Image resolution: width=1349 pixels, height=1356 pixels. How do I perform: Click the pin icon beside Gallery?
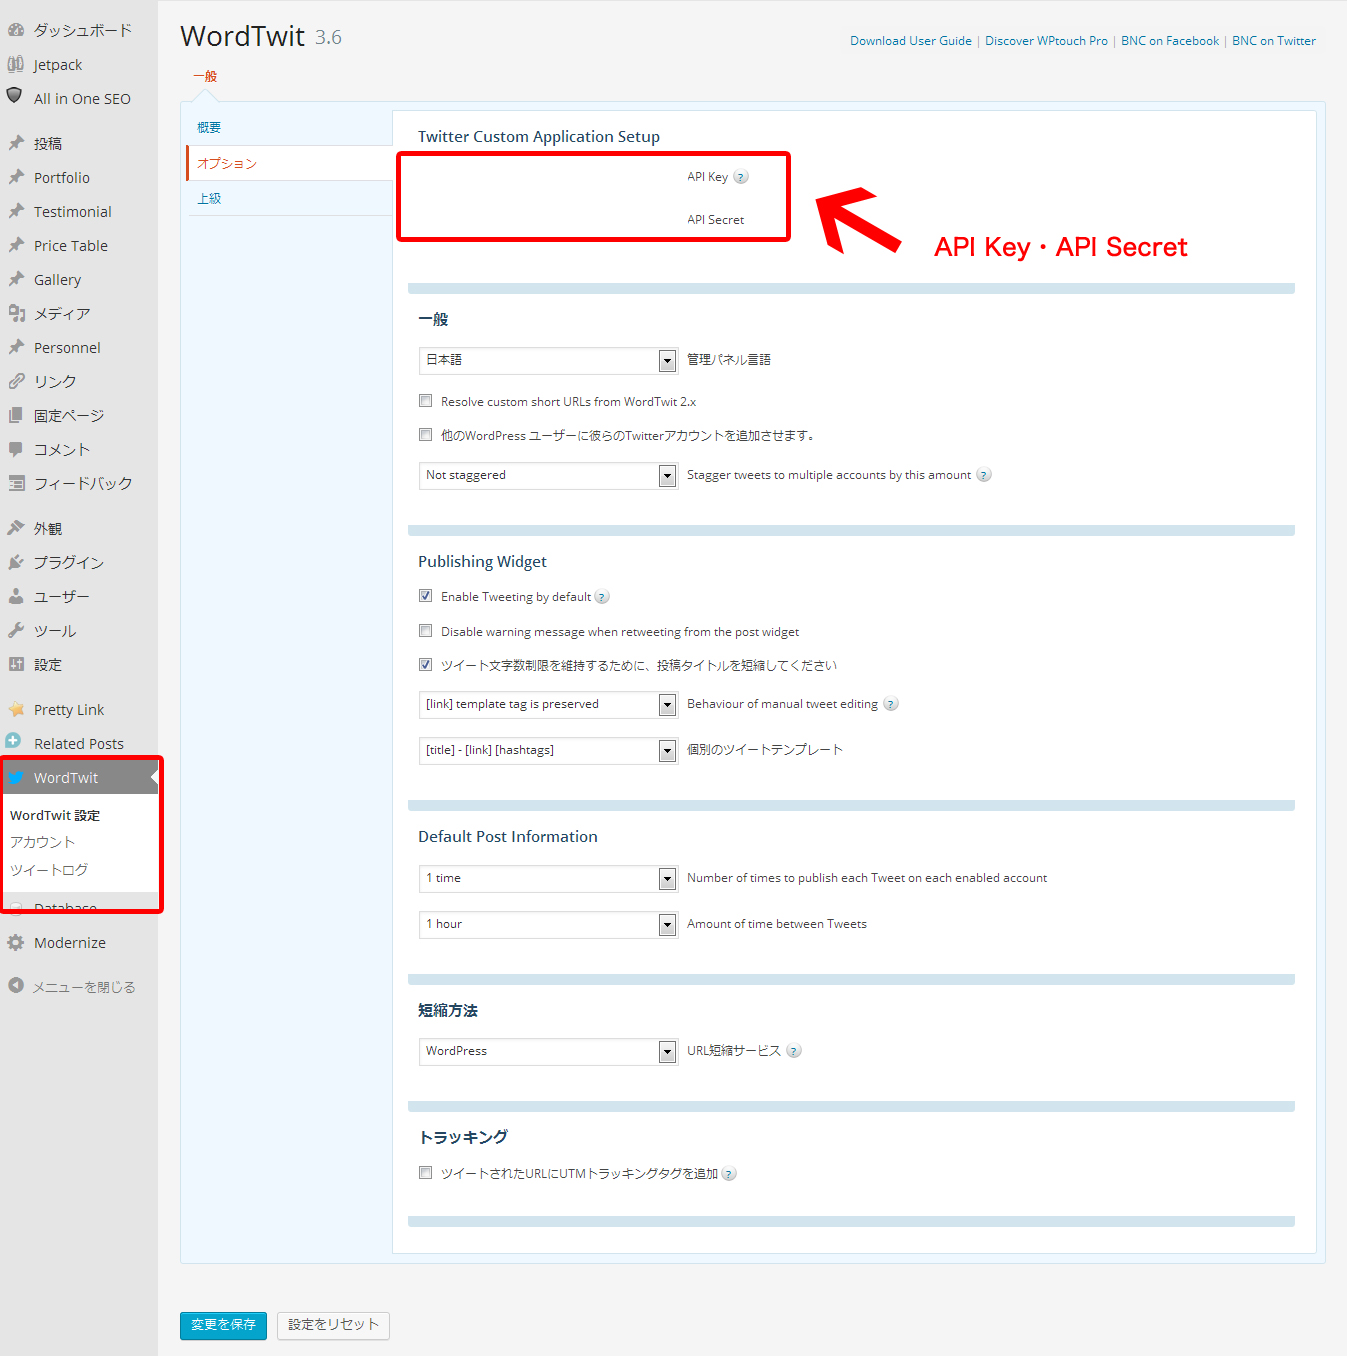click(x=16, y=279)
